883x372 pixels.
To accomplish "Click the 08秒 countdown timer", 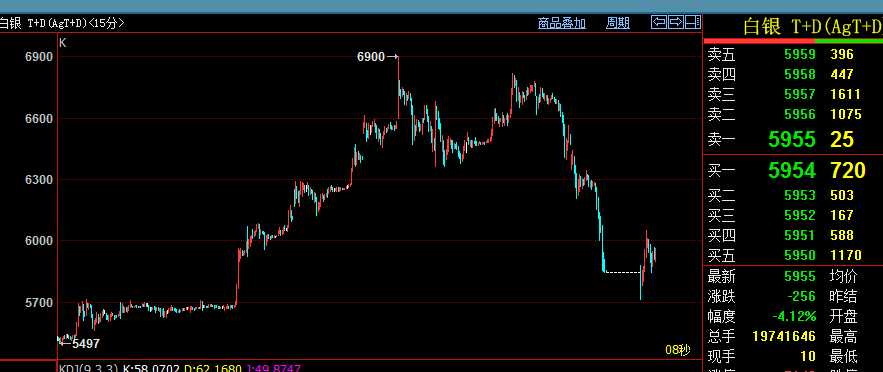I will click(677, 350).
